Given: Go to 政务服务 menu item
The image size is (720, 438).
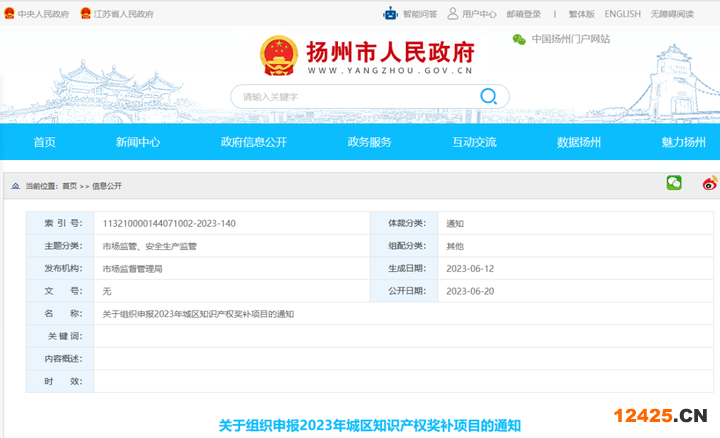Looking at the screenshot, I should pos(370,142).
